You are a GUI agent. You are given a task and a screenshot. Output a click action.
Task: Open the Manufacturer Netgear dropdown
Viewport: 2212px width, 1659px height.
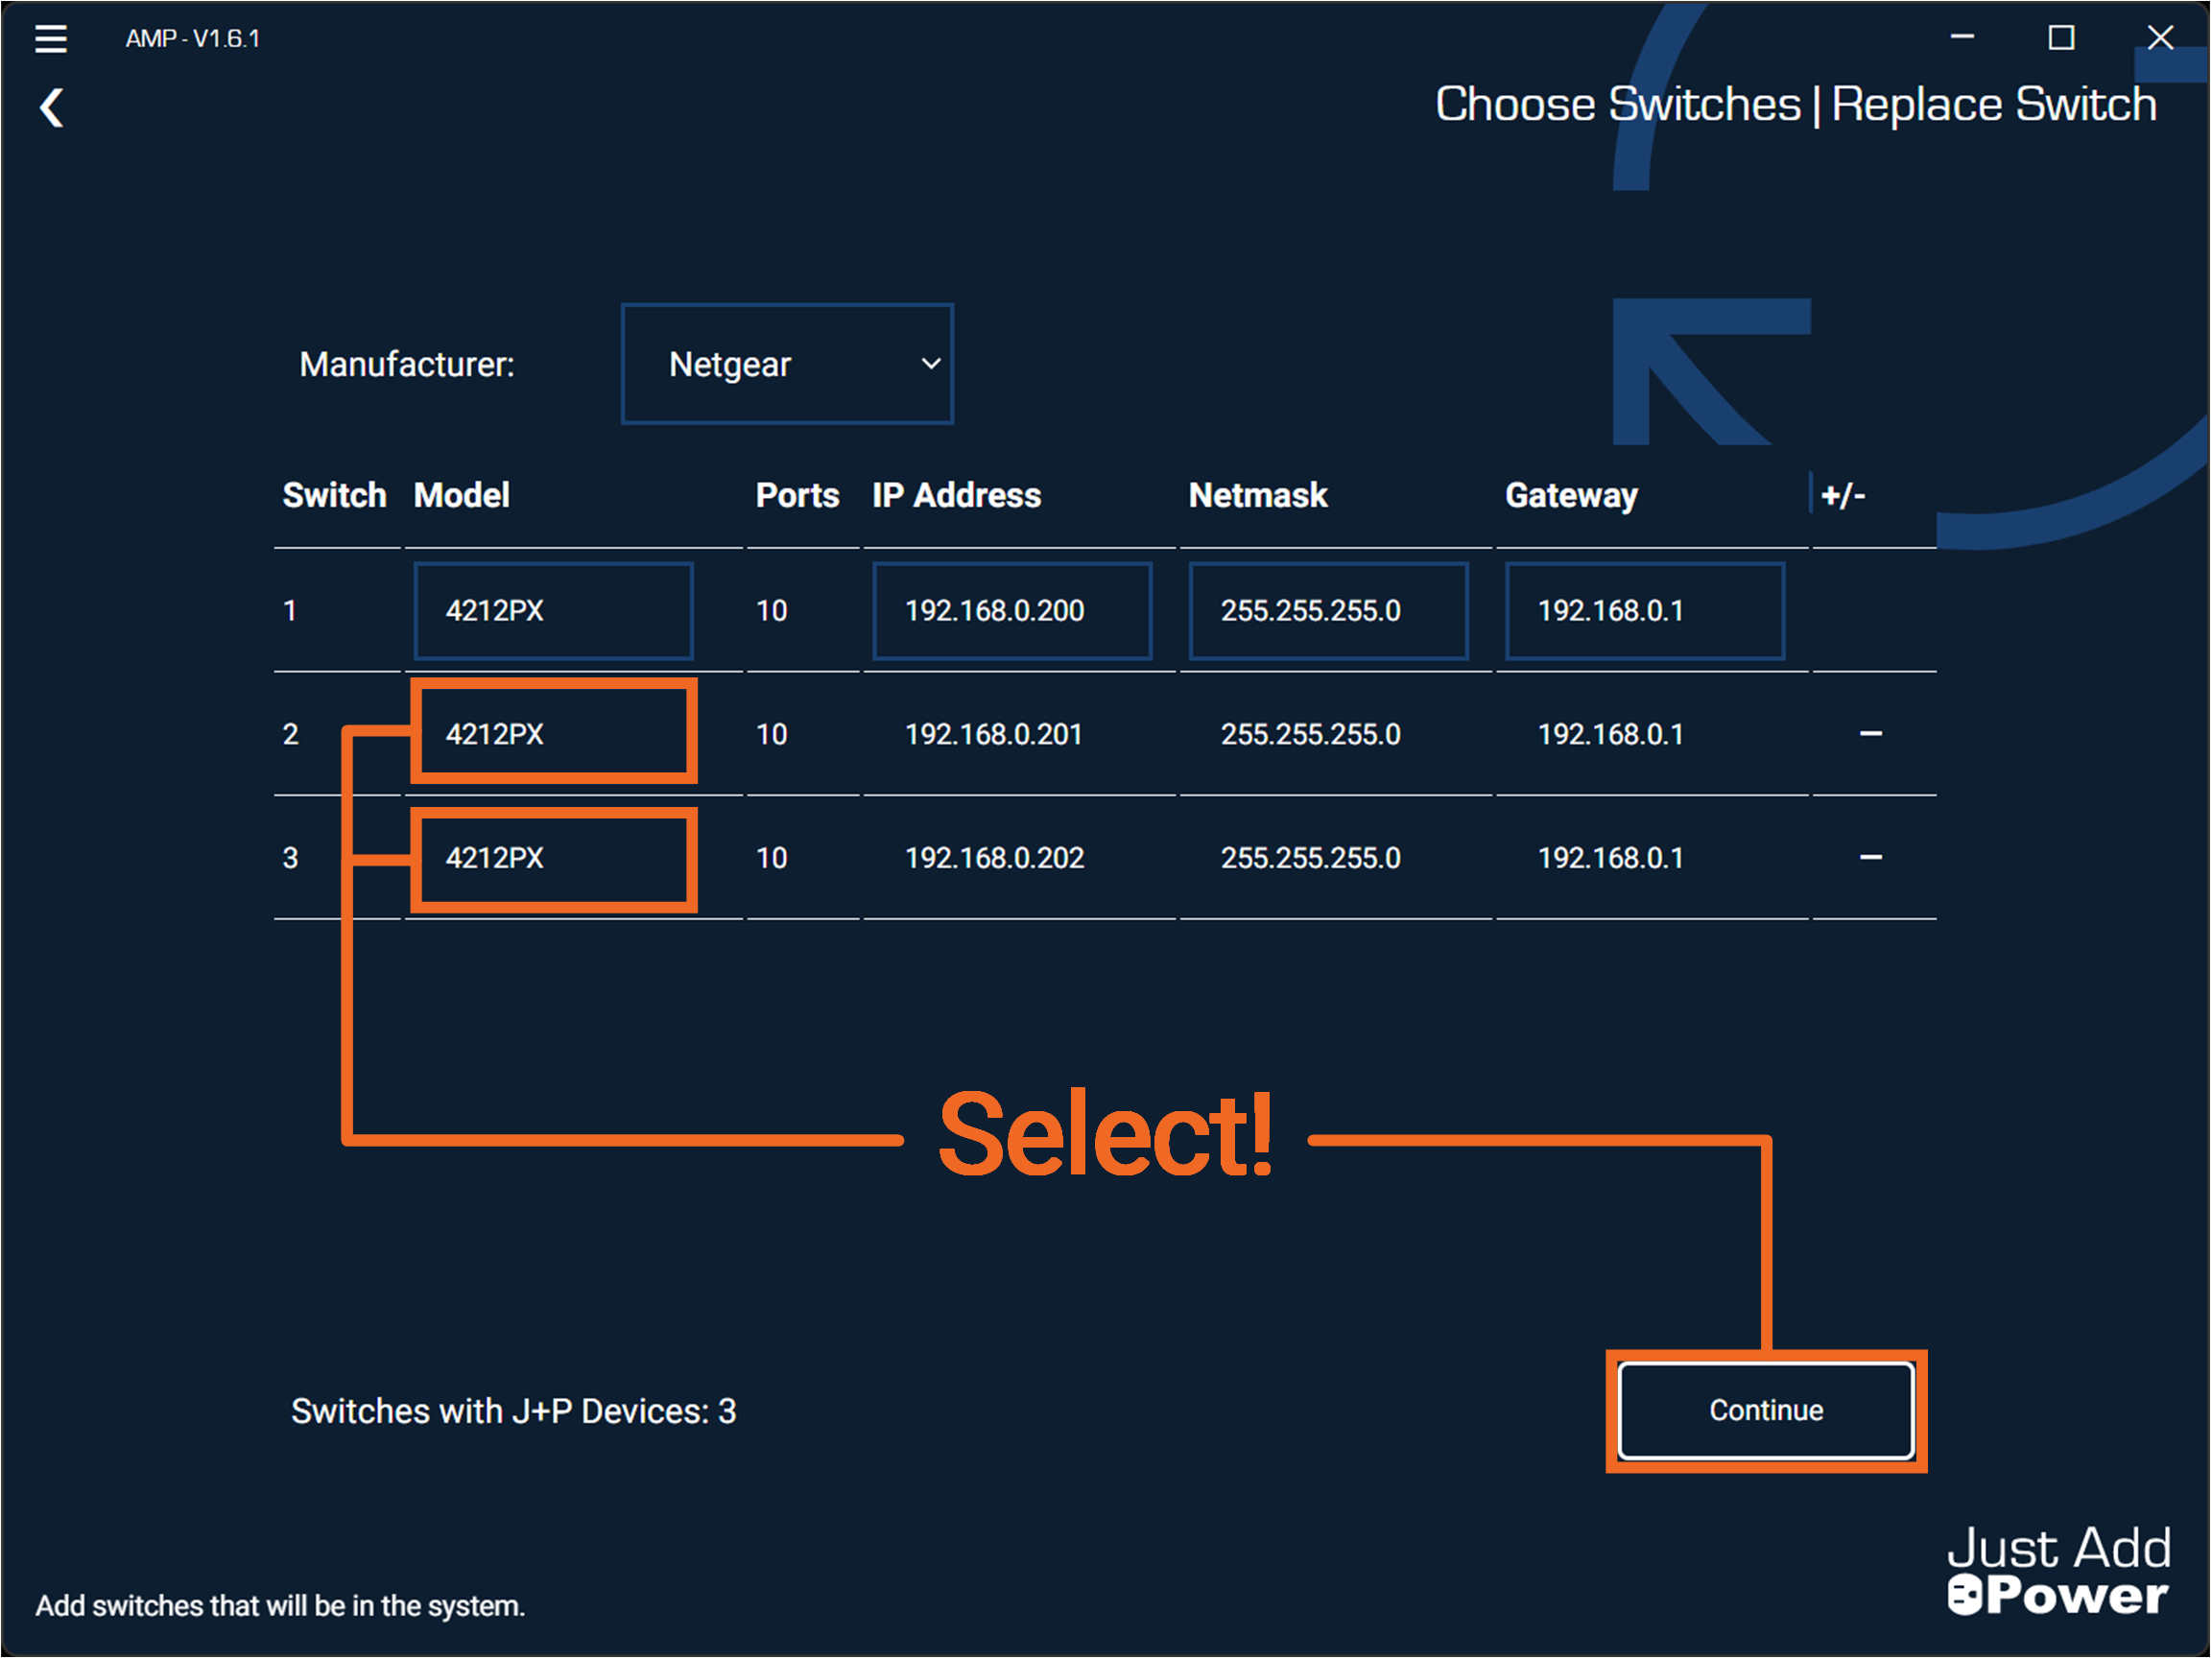pyautogui.click(x=787, y=365)
